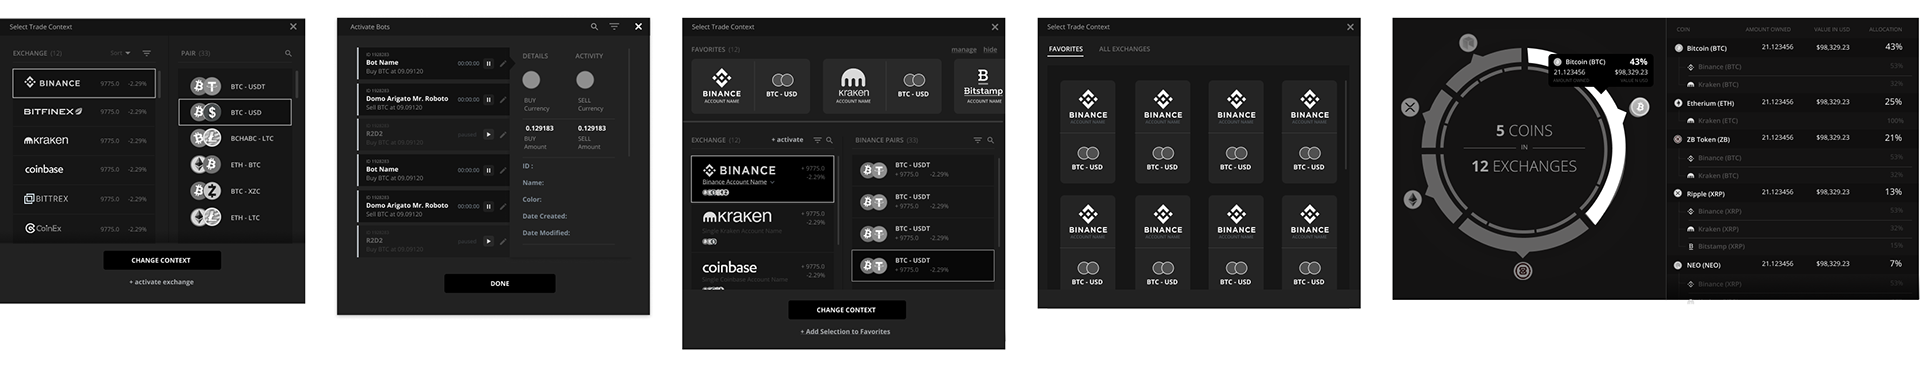This screenshot has height=370, width=1920.
Task: Click '+ activate' beside EXCHANGE (12) header
Action: click(787, 140)
